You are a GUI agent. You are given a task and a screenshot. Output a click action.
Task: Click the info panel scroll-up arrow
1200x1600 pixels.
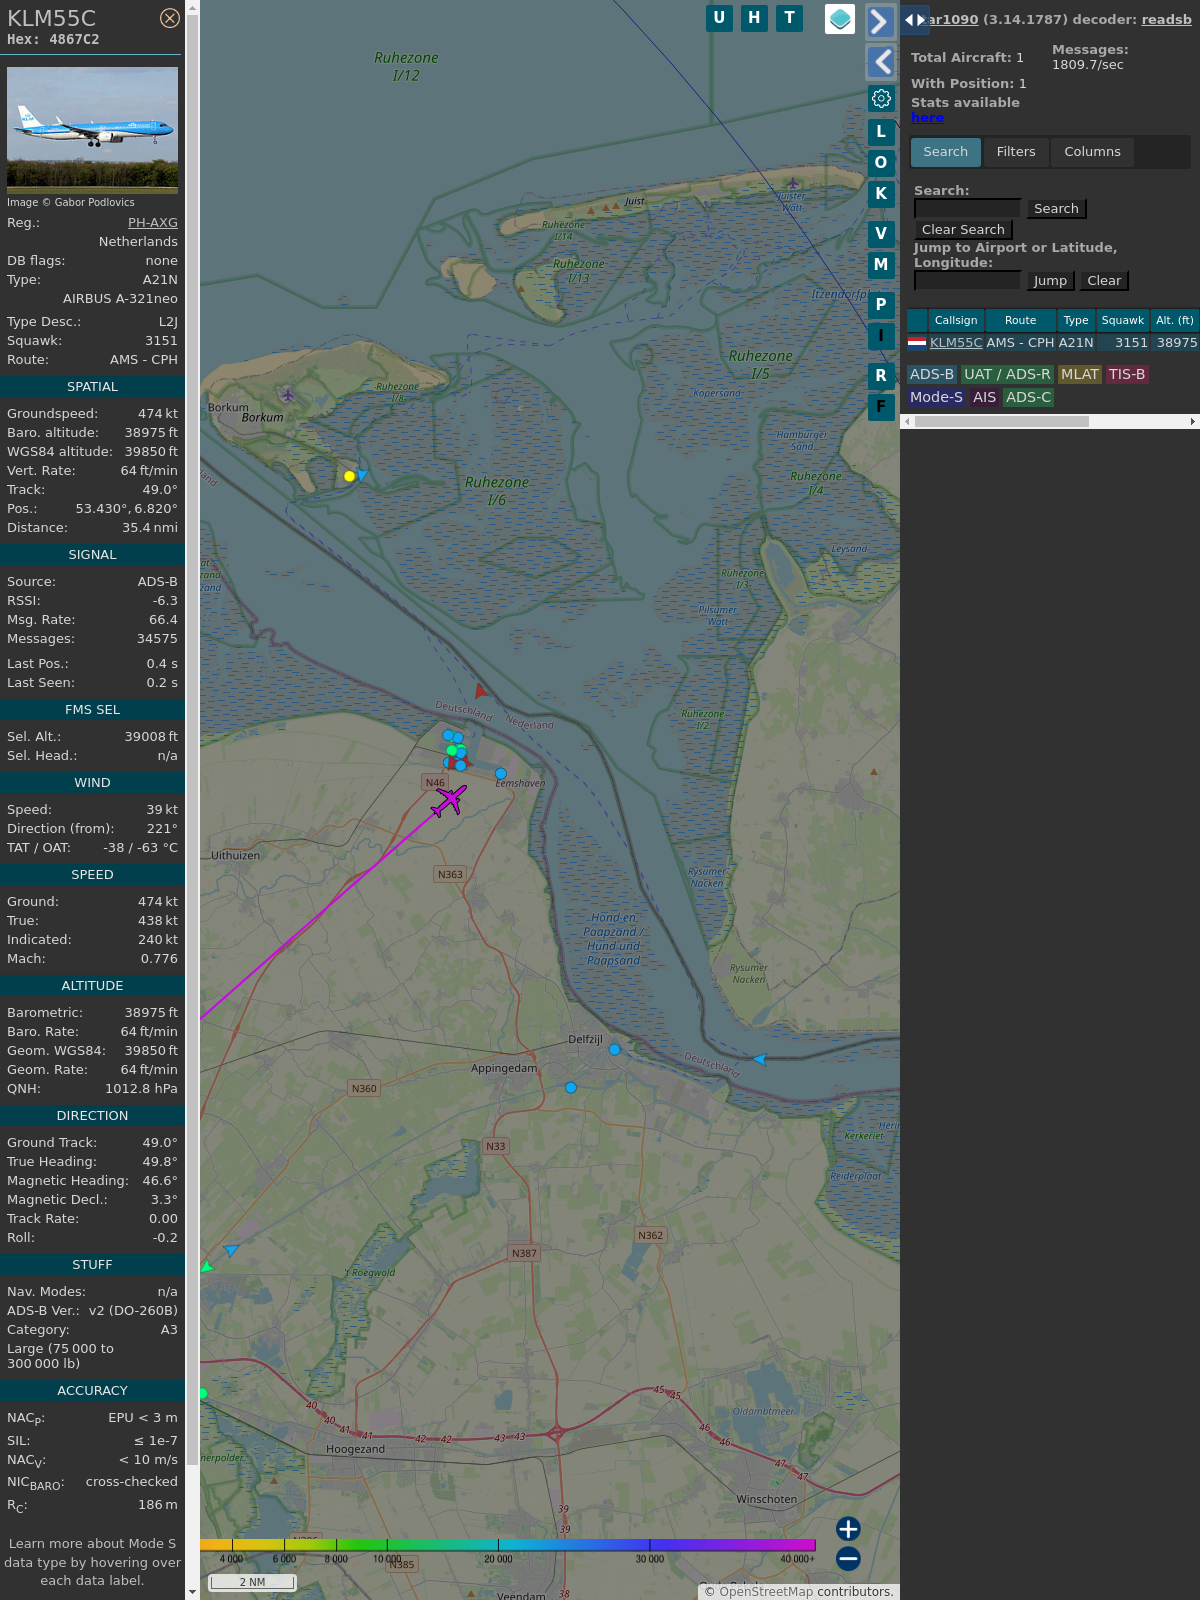pos(192,7)
